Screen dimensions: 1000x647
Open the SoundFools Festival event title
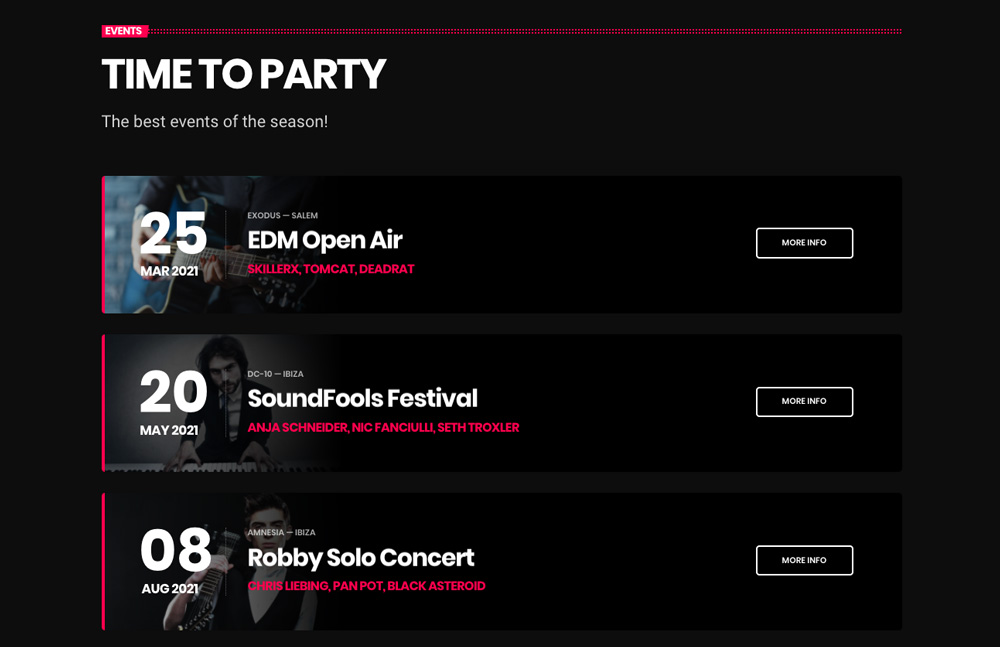pos(362,398)
